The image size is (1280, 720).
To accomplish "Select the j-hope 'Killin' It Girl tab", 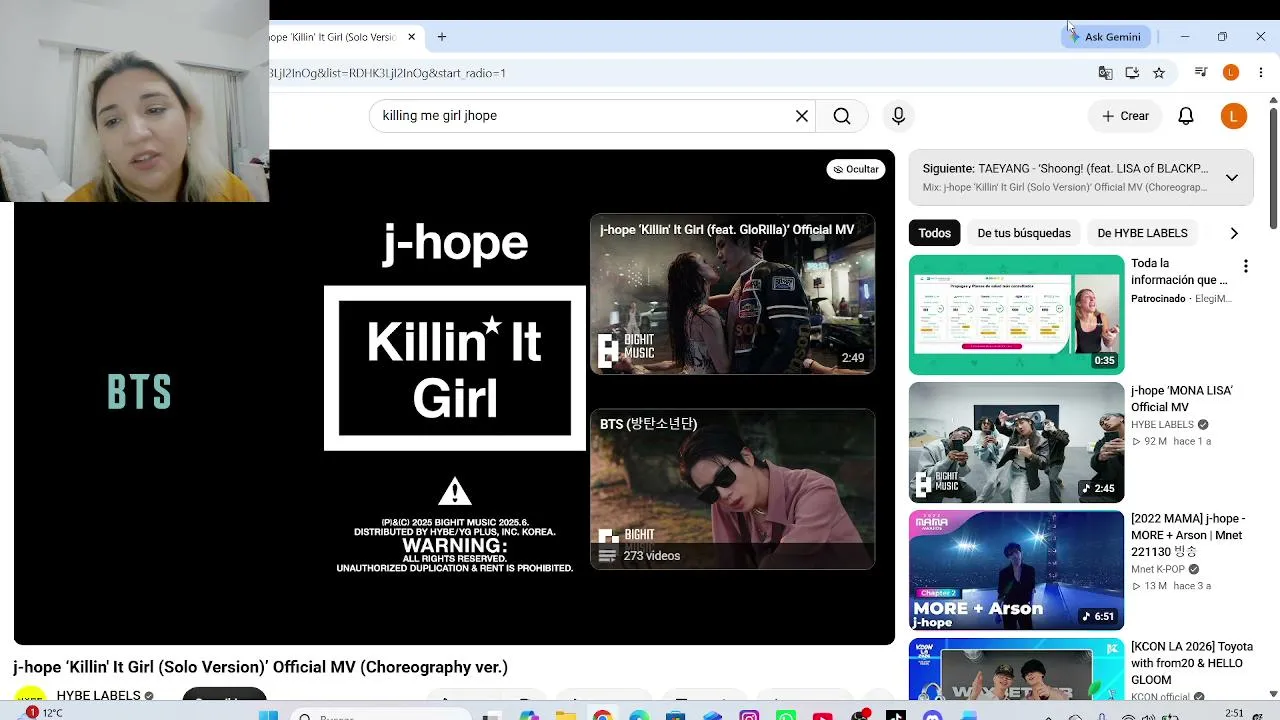I will (x=335, y=37).
